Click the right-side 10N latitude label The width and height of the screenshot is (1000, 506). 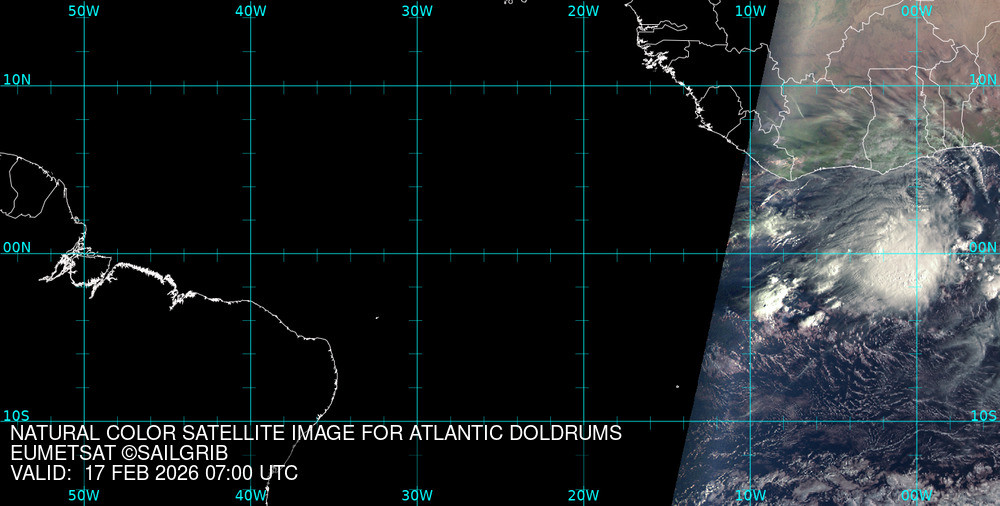click(983, 79)
